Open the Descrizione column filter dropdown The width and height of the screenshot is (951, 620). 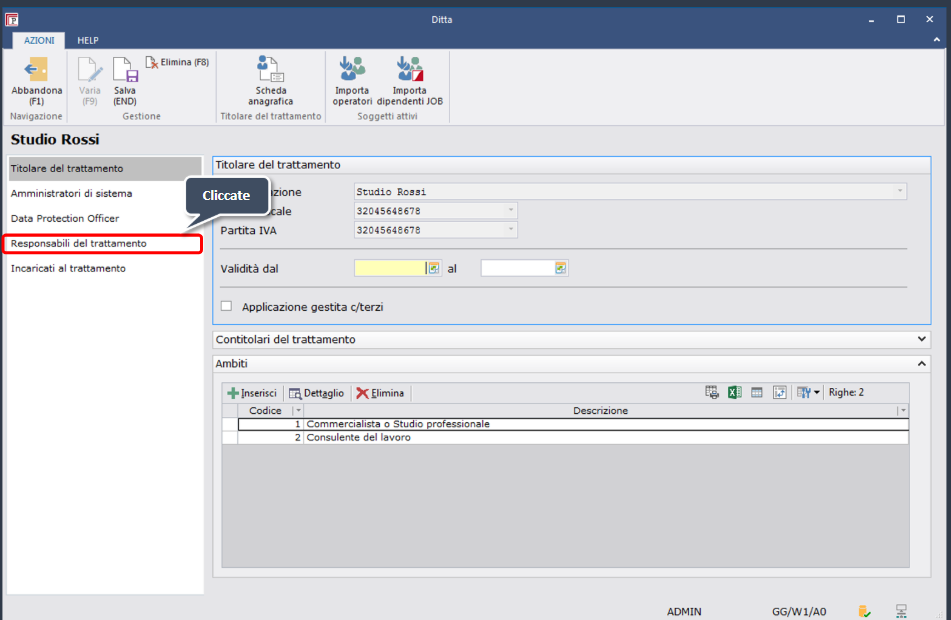coord(902,411)
